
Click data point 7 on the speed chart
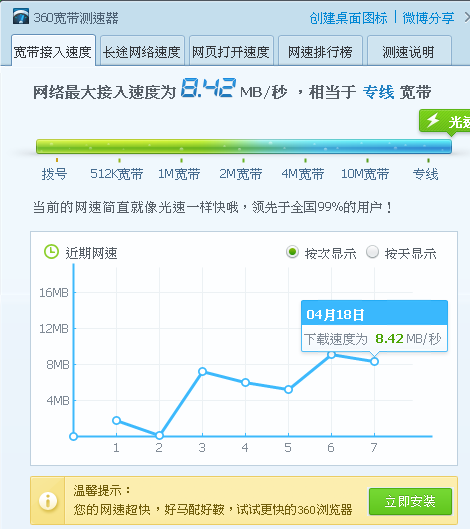point(374,361)
